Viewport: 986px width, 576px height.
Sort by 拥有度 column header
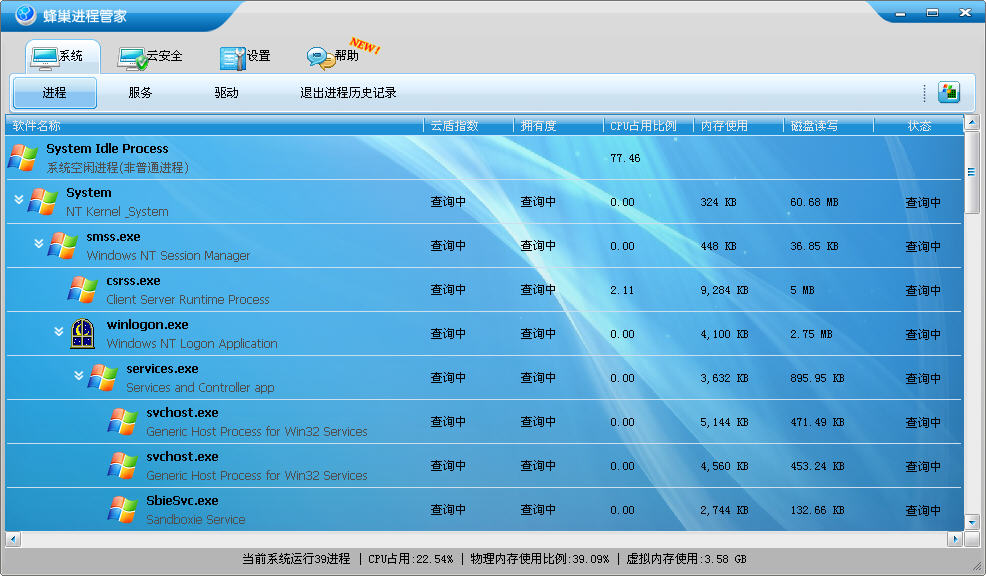click(x=558, y=126)
